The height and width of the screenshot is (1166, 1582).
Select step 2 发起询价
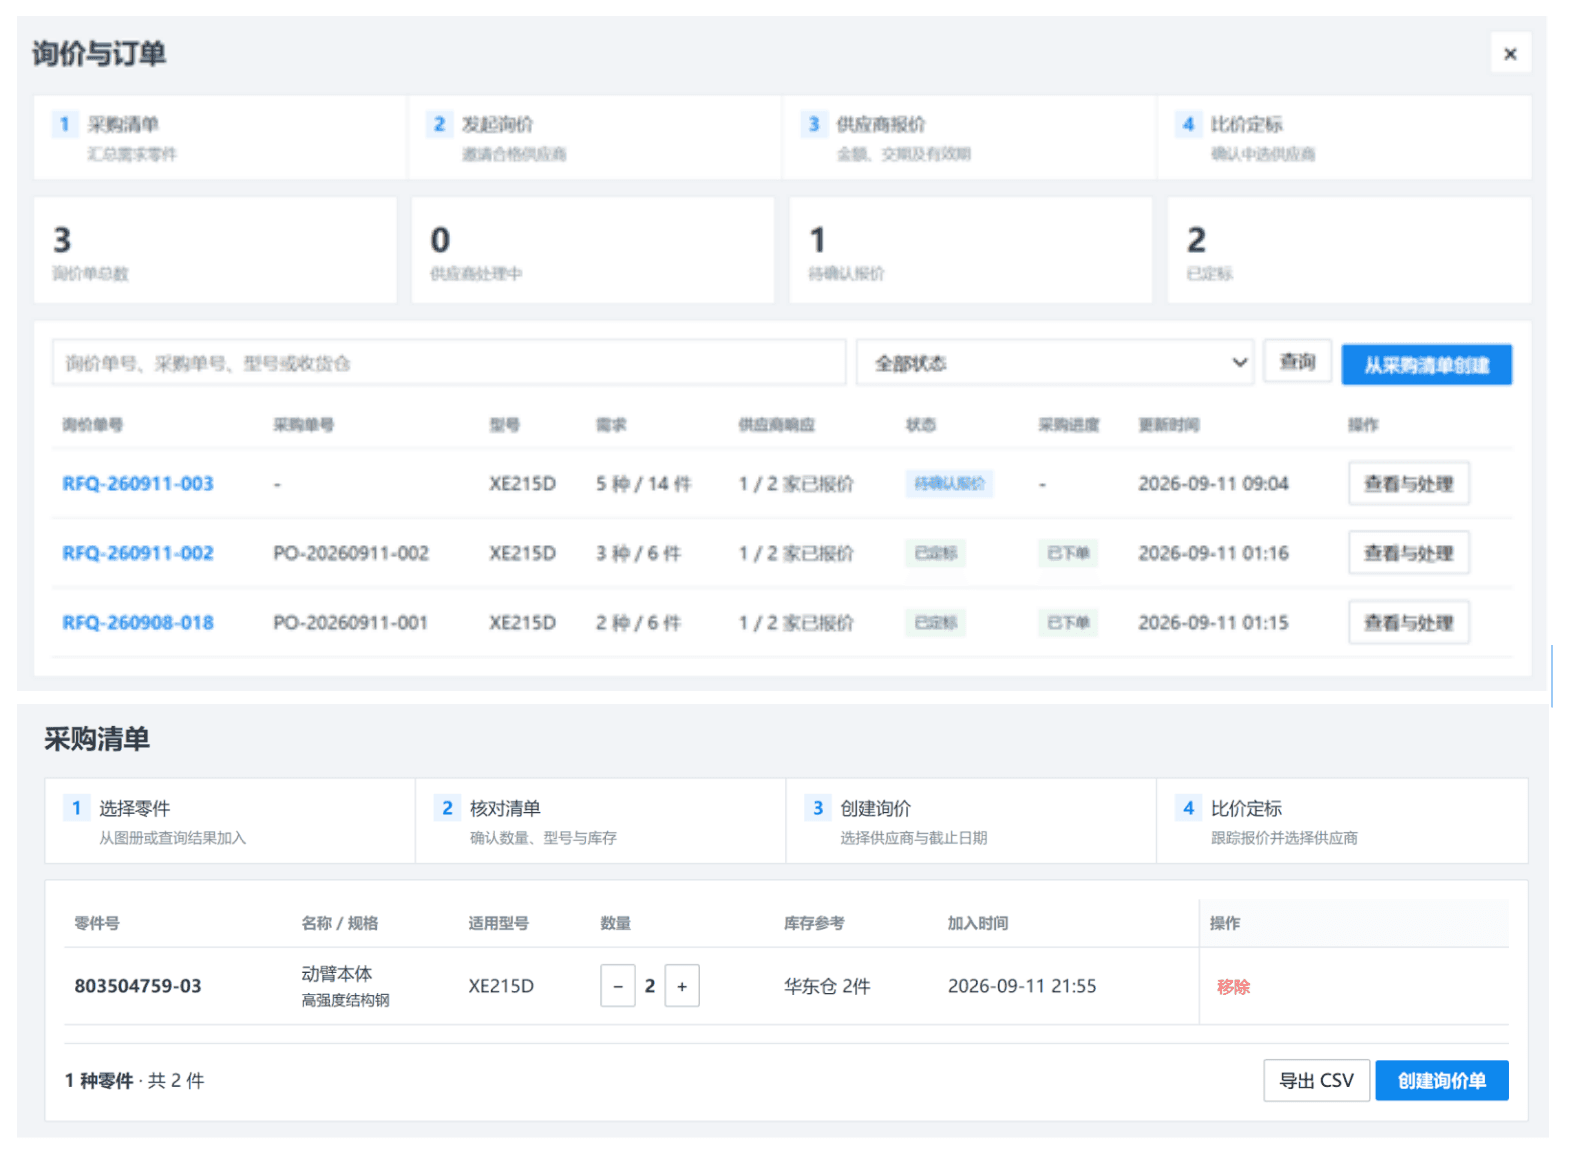[595, 138]
